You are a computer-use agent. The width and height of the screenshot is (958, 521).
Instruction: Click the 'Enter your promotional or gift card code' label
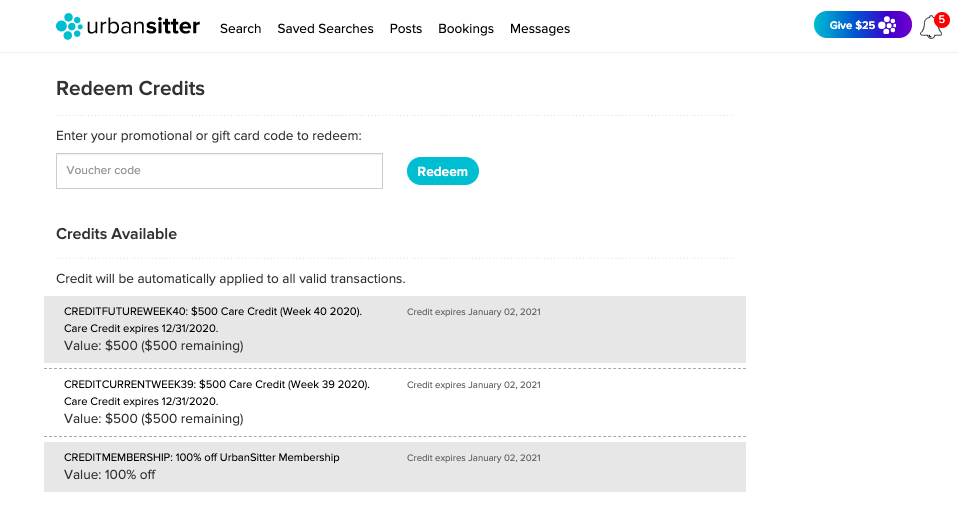[208, 136]
